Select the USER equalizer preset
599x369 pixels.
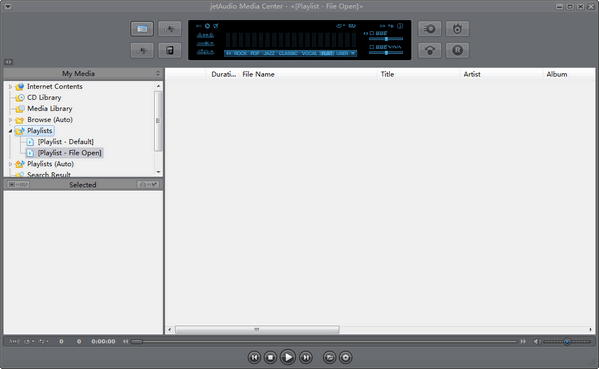click(342, 53)
